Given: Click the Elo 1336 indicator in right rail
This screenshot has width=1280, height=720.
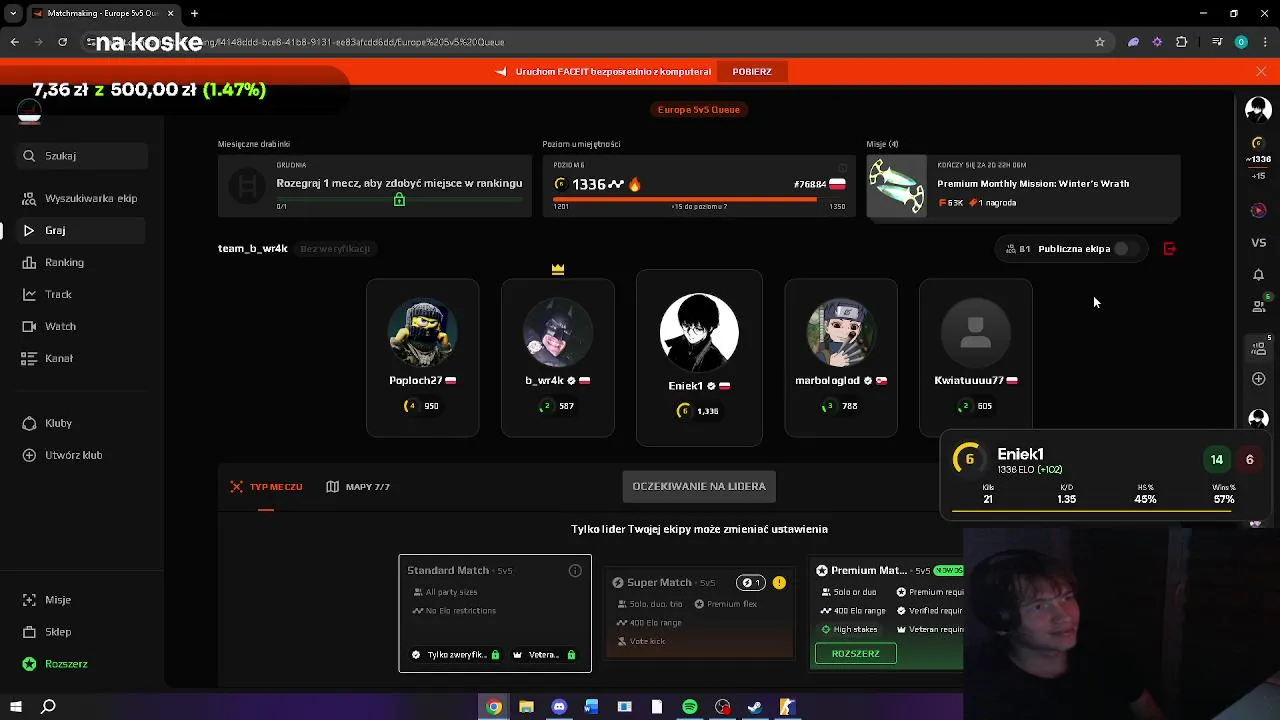Looking at the screenshot, I should tap(1258, 152).
